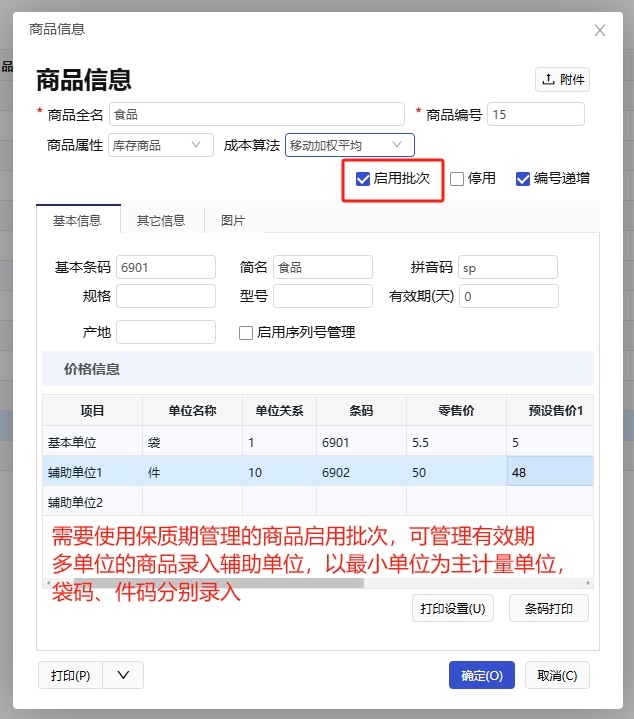The image size is (634, 719).
Task: Open the 图片 tab
Action: click(x=233, y=221)
